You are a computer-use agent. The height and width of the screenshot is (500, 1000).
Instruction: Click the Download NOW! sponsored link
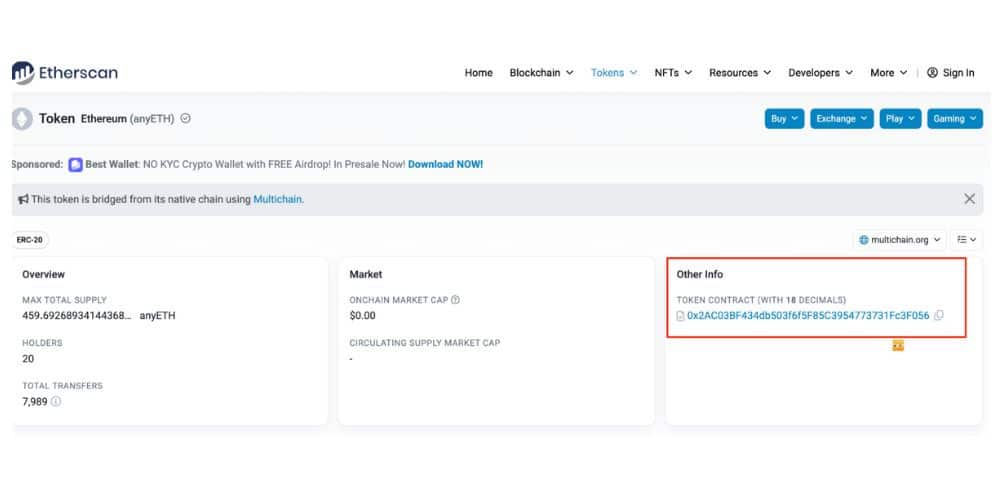445,164
